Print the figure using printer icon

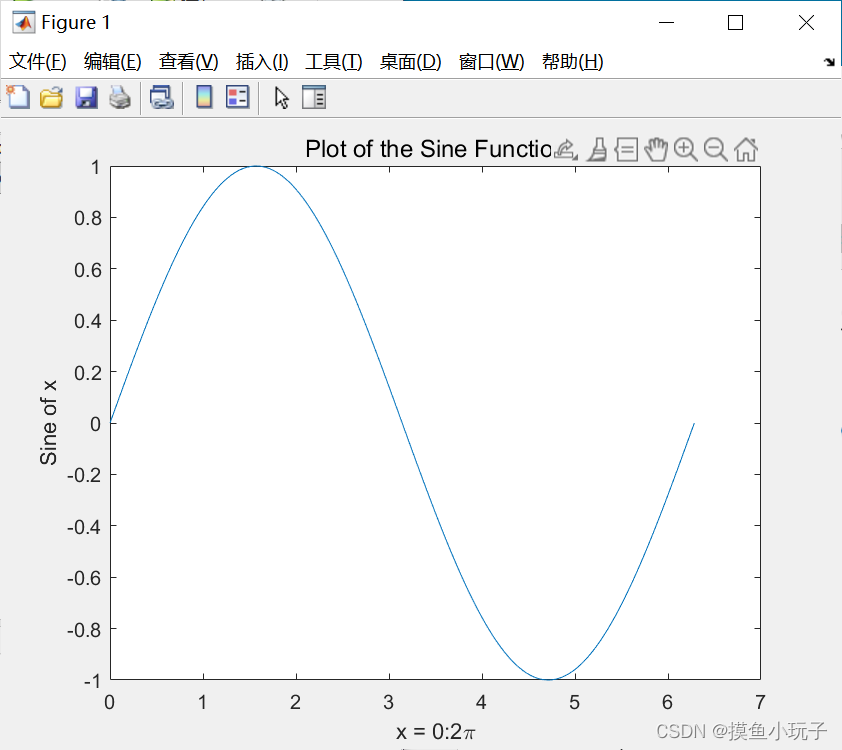tap(120, 98)
